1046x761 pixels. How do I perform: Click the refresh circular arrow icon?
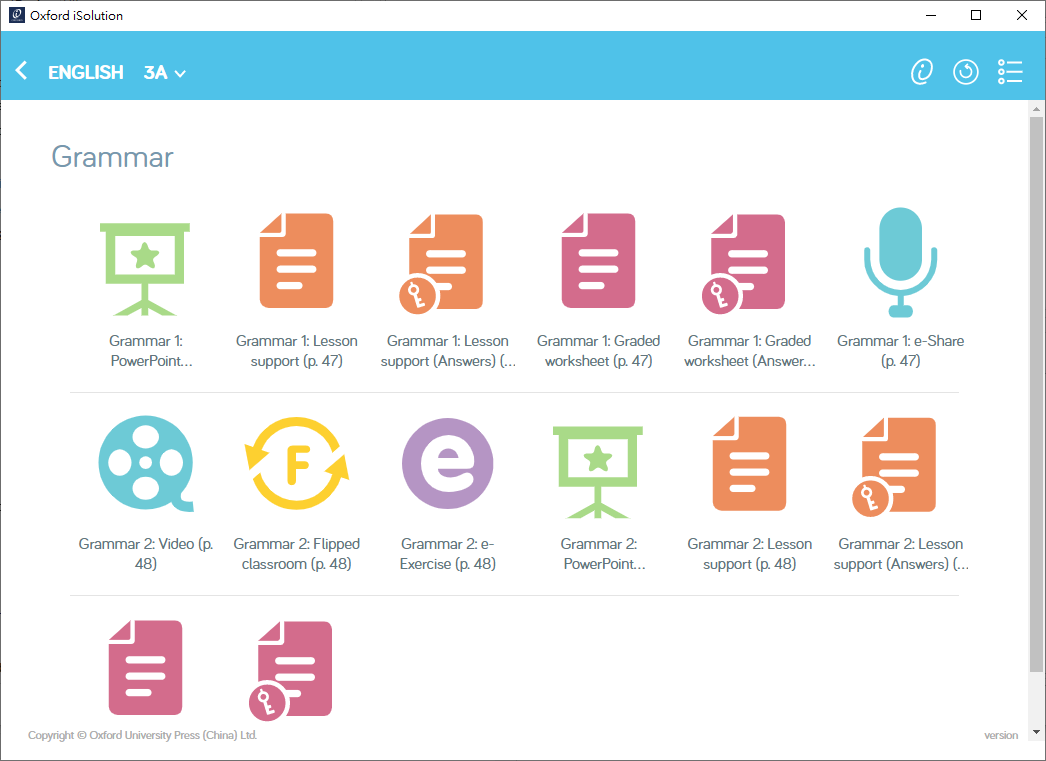pos(965,71)
